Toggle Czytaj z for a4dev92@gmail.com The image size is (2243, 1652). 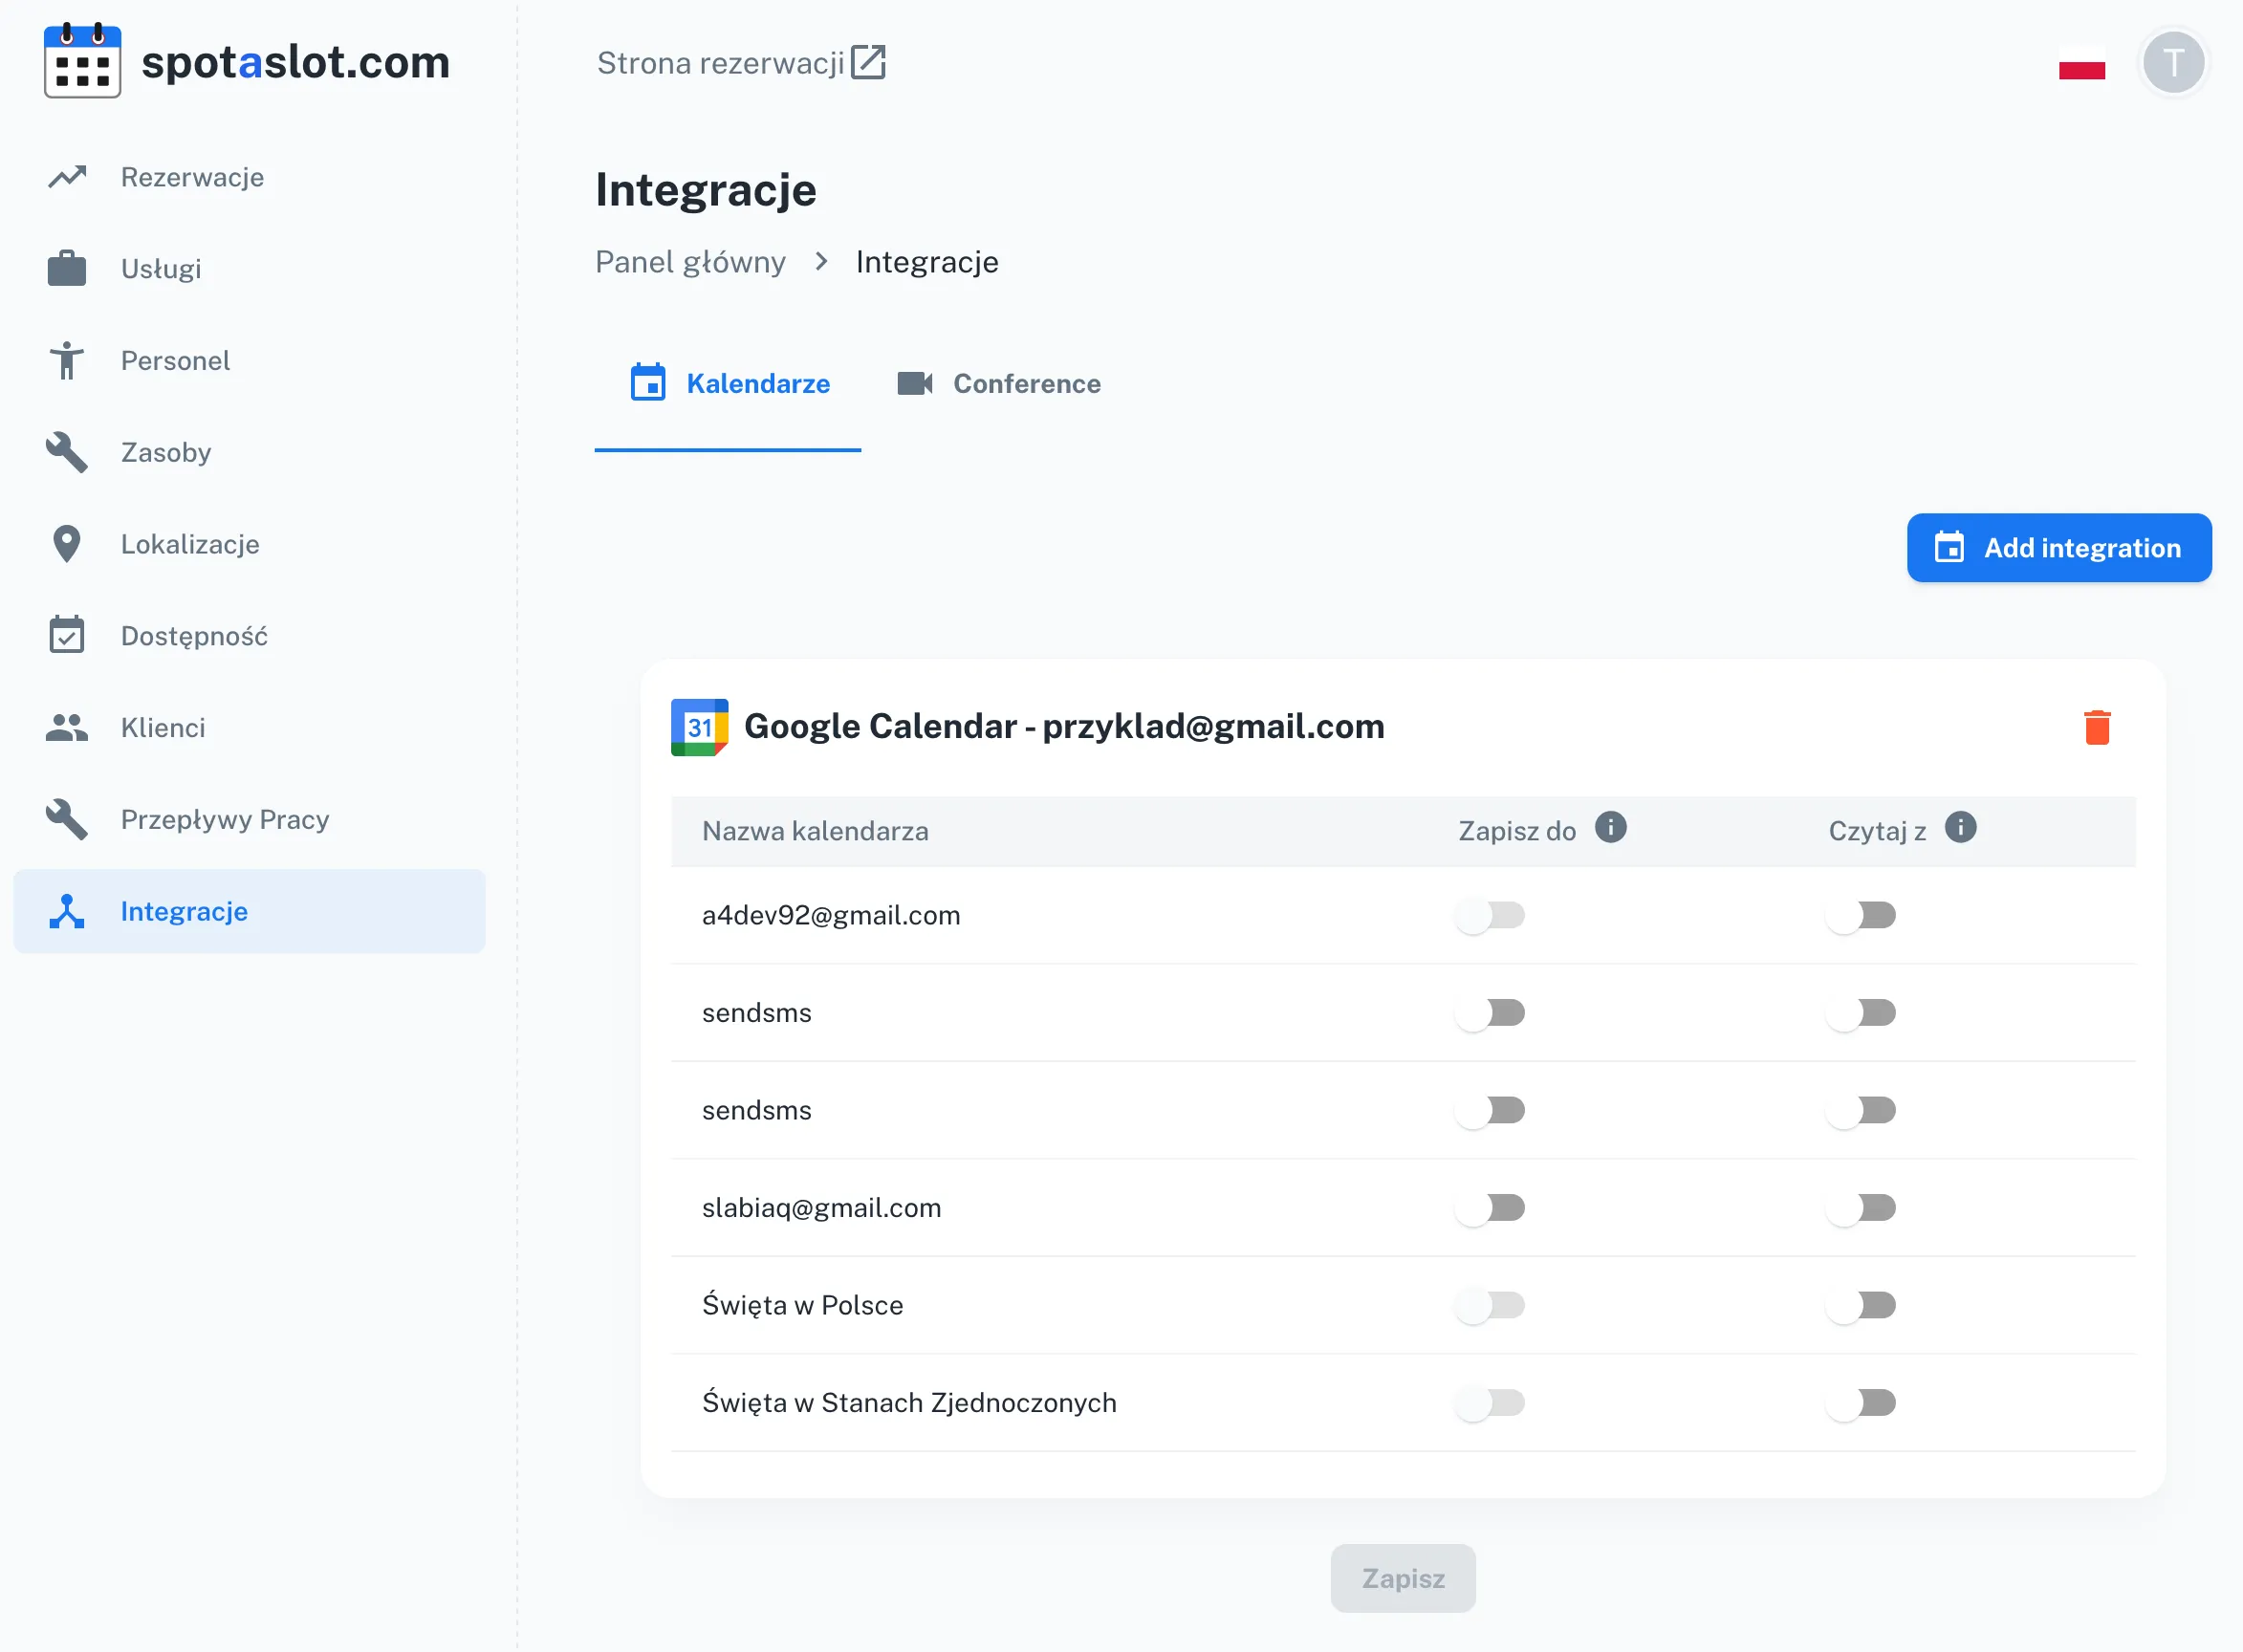tap(1861, 915)
